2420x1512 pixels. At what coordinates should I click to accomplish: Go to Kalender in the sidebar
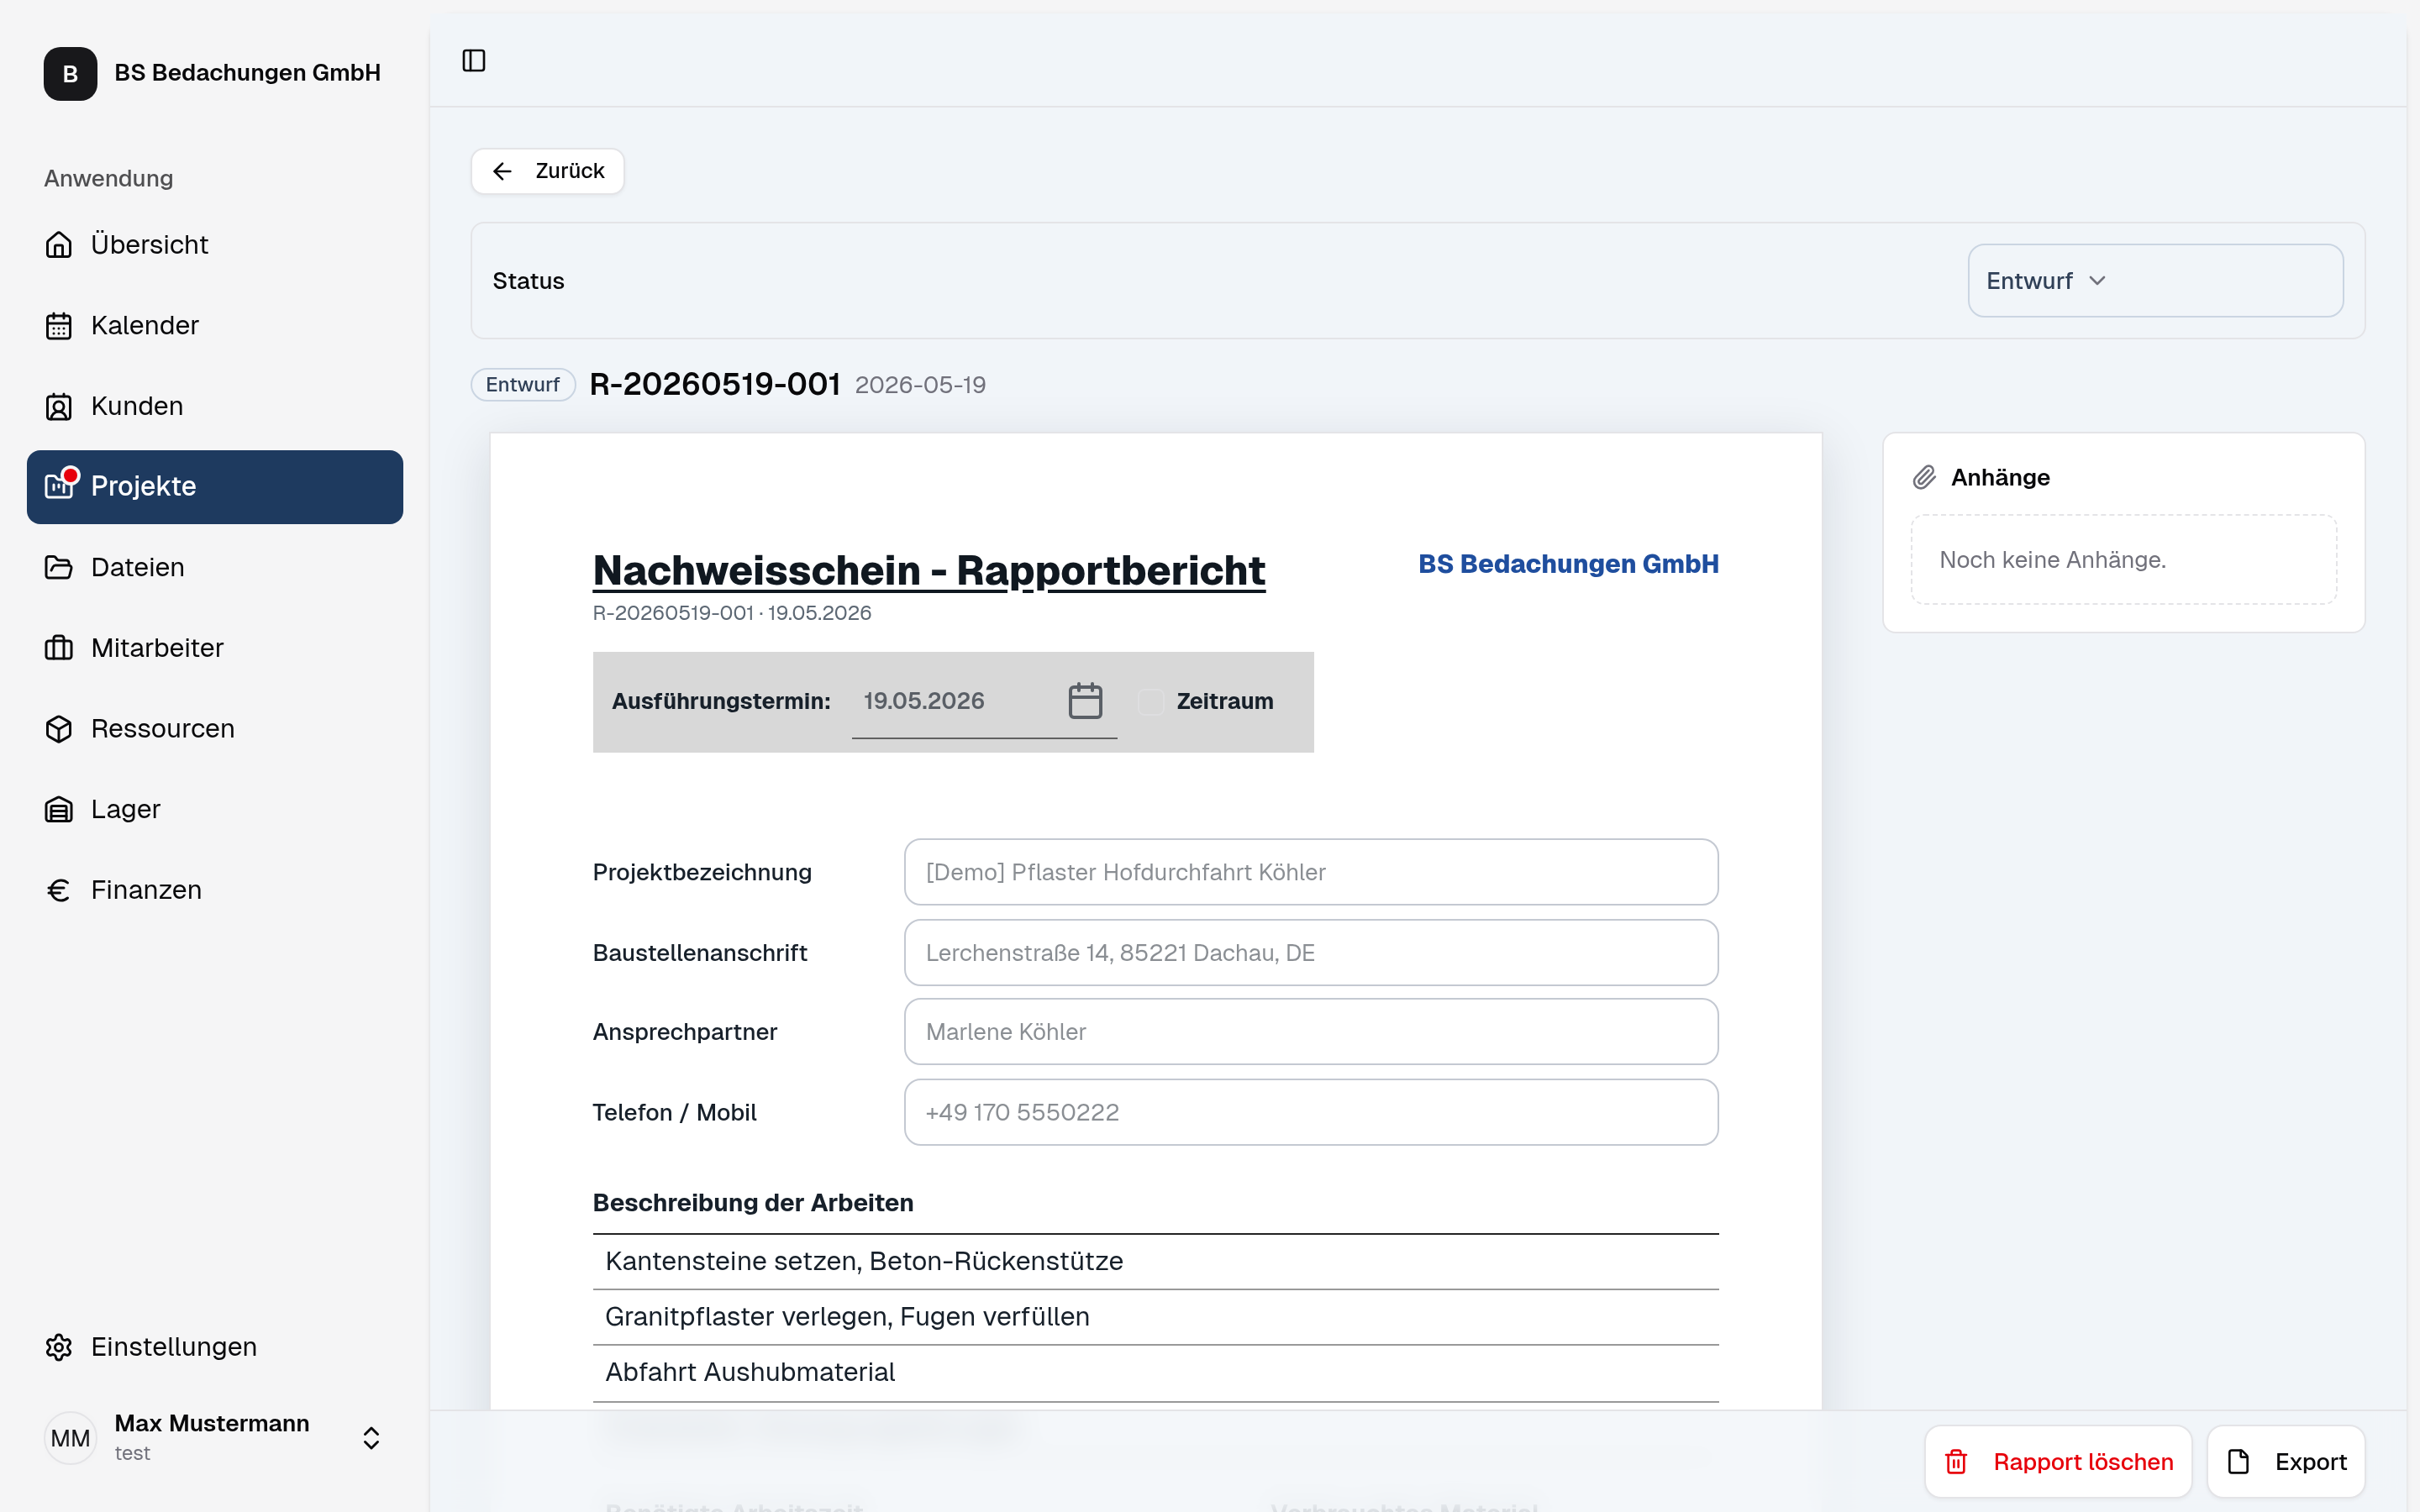pyautogui.click(x=215, y=325)
